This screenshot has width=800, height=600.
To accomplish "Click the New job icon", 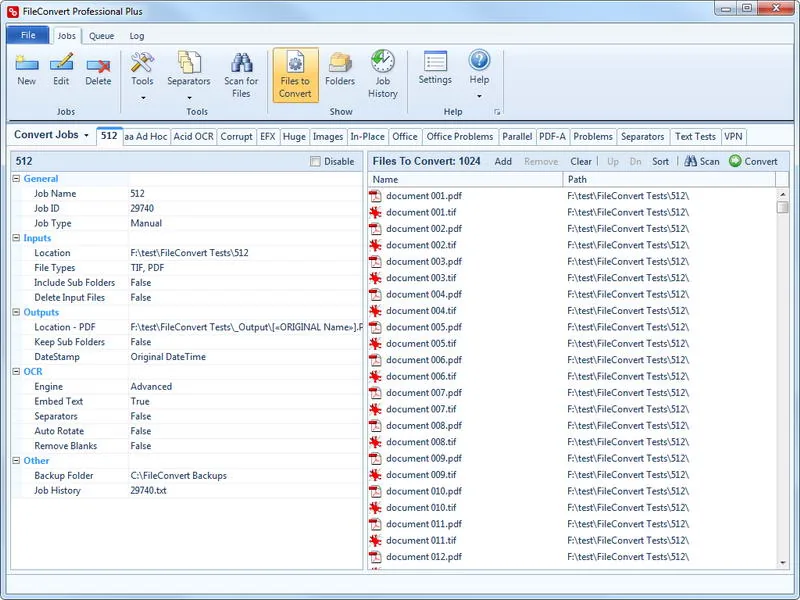I will [x=27, y=63].
